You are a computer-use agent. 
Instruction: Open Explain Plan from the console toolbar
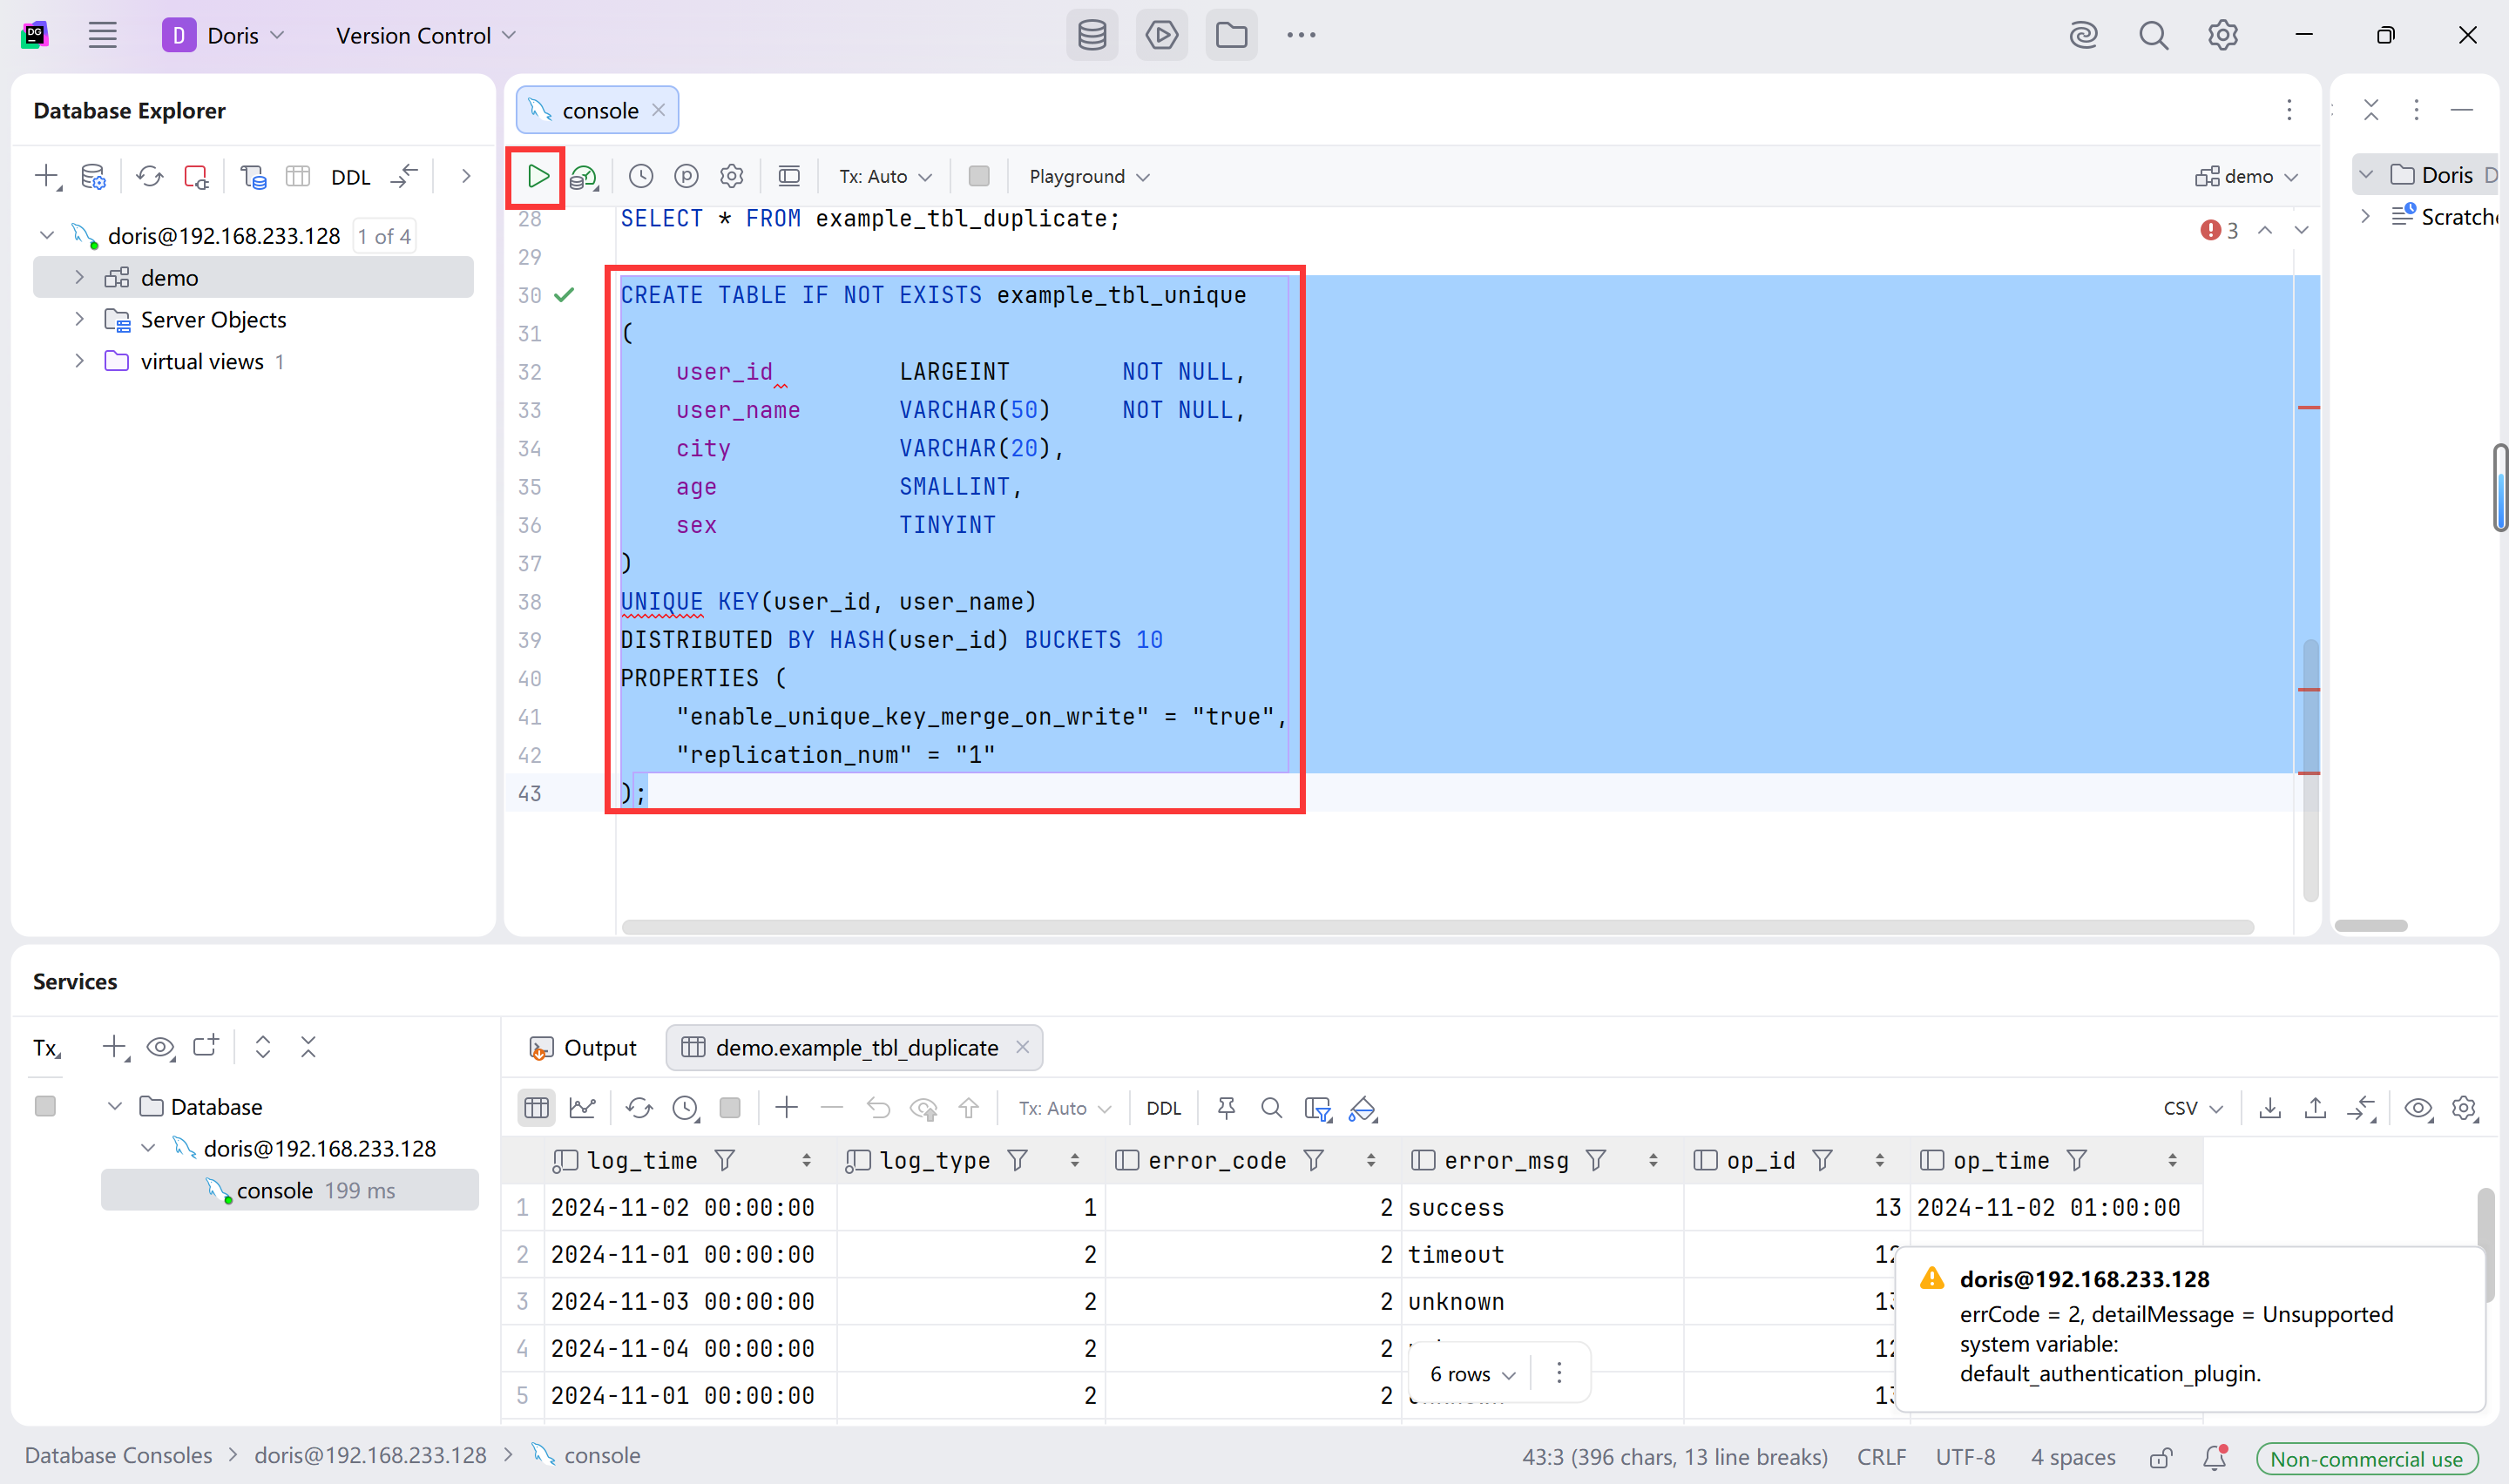pyautogui.click(x=583, y=177)
